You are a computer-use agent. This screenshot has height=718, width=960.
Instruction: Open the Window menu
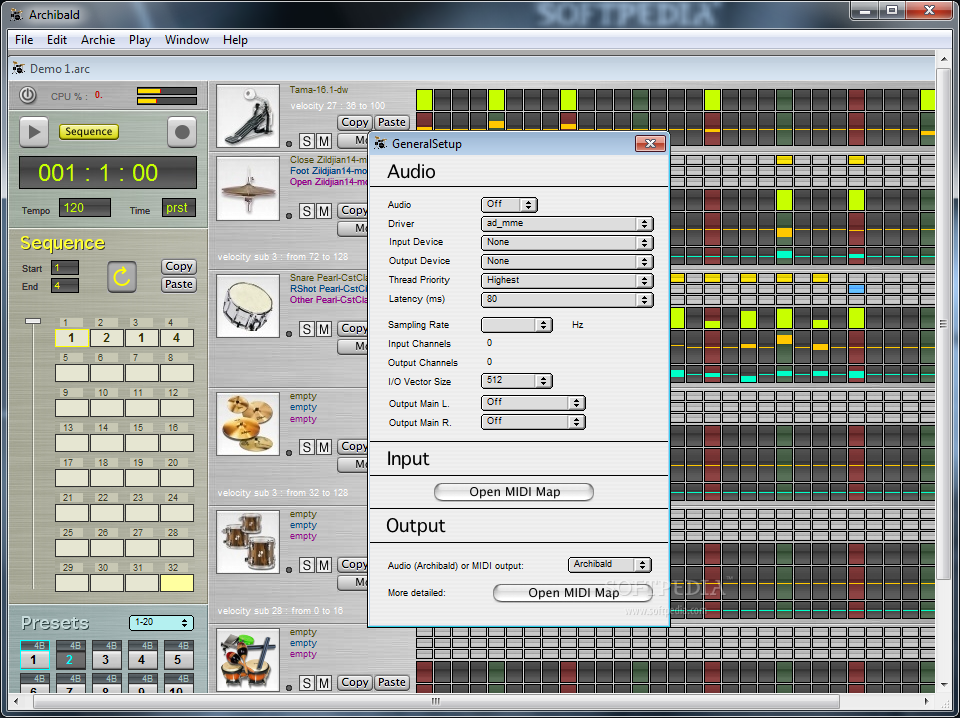click(x=187, y=40)
